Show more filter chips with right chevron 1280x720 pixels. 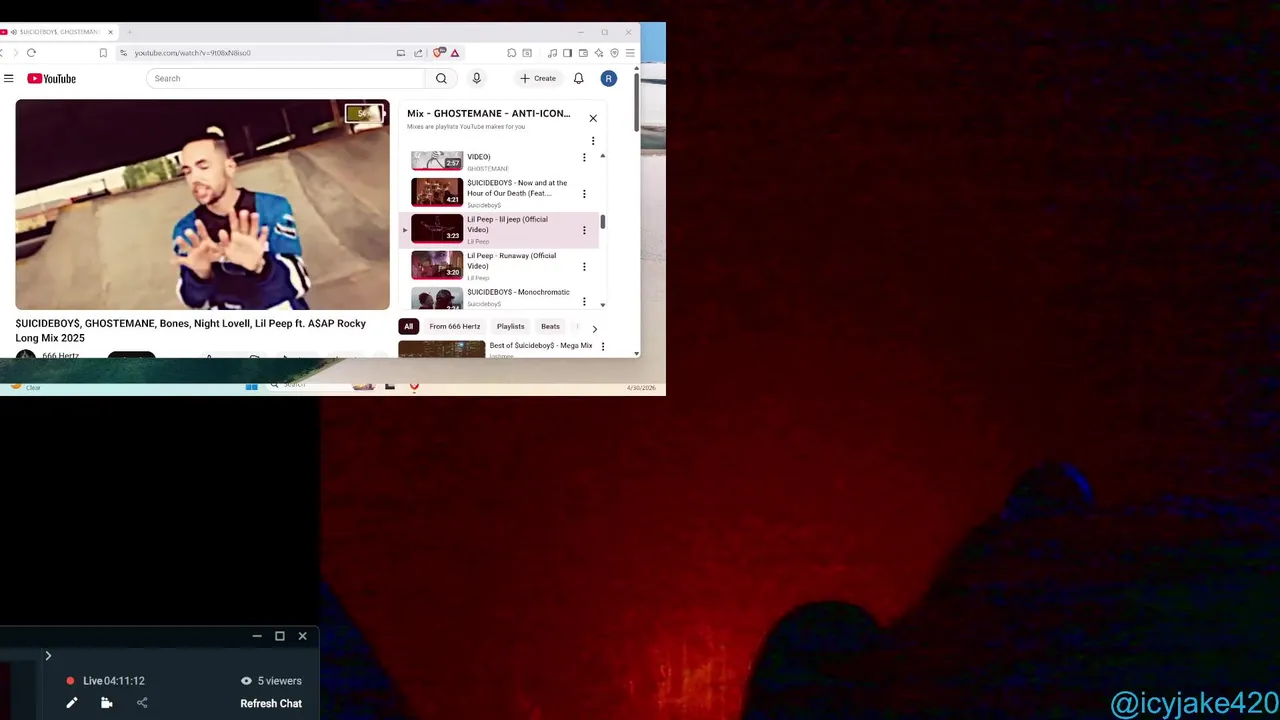pyautogui.click(x=594, y=328)
